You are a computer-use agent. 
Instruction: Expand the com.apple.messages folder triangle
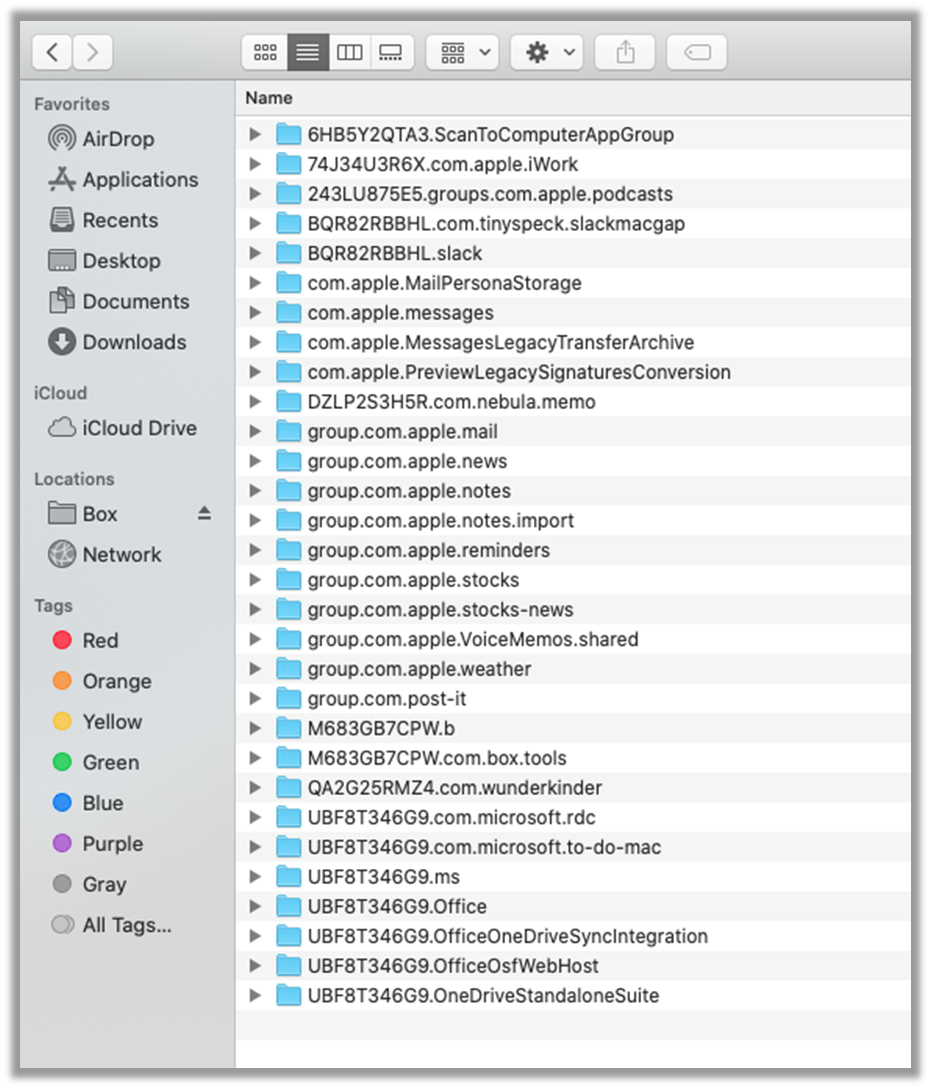coord(255,313)
